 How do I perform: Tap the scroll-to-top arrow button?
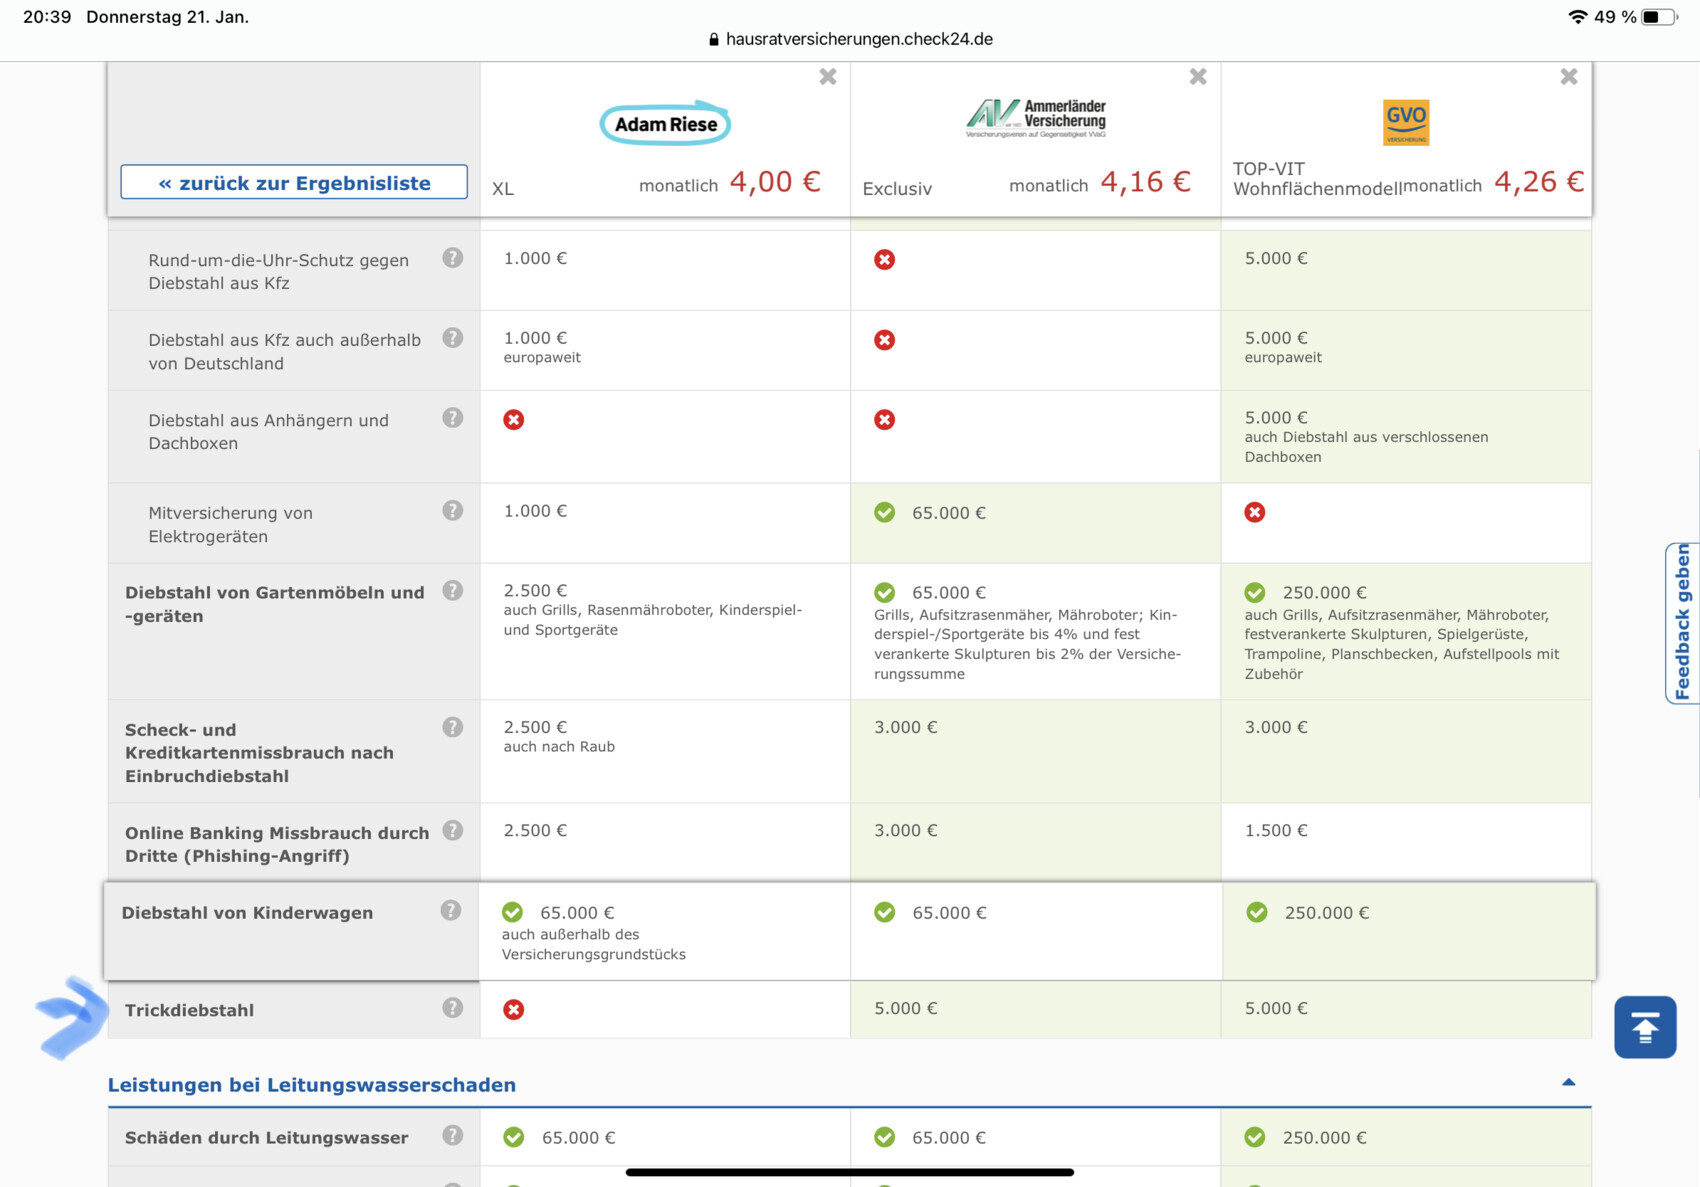coord(1644,1027)
